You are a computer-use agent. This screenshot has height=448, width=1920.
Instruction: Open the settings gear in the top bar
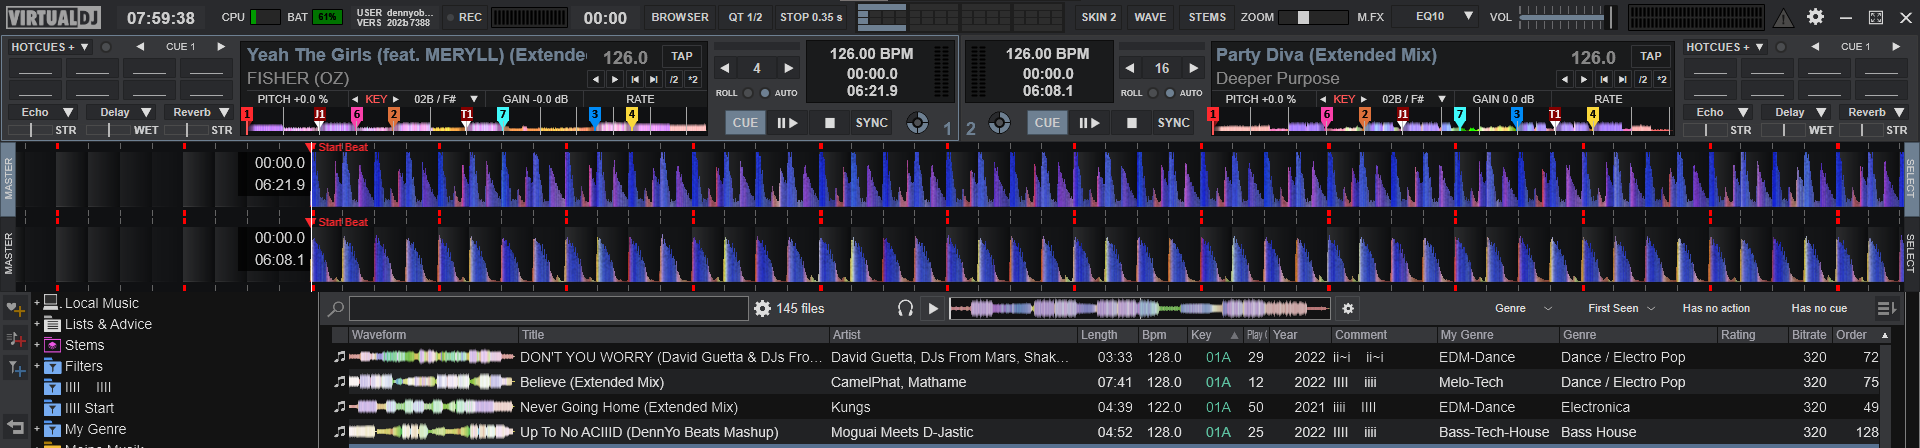point(1815,17)
